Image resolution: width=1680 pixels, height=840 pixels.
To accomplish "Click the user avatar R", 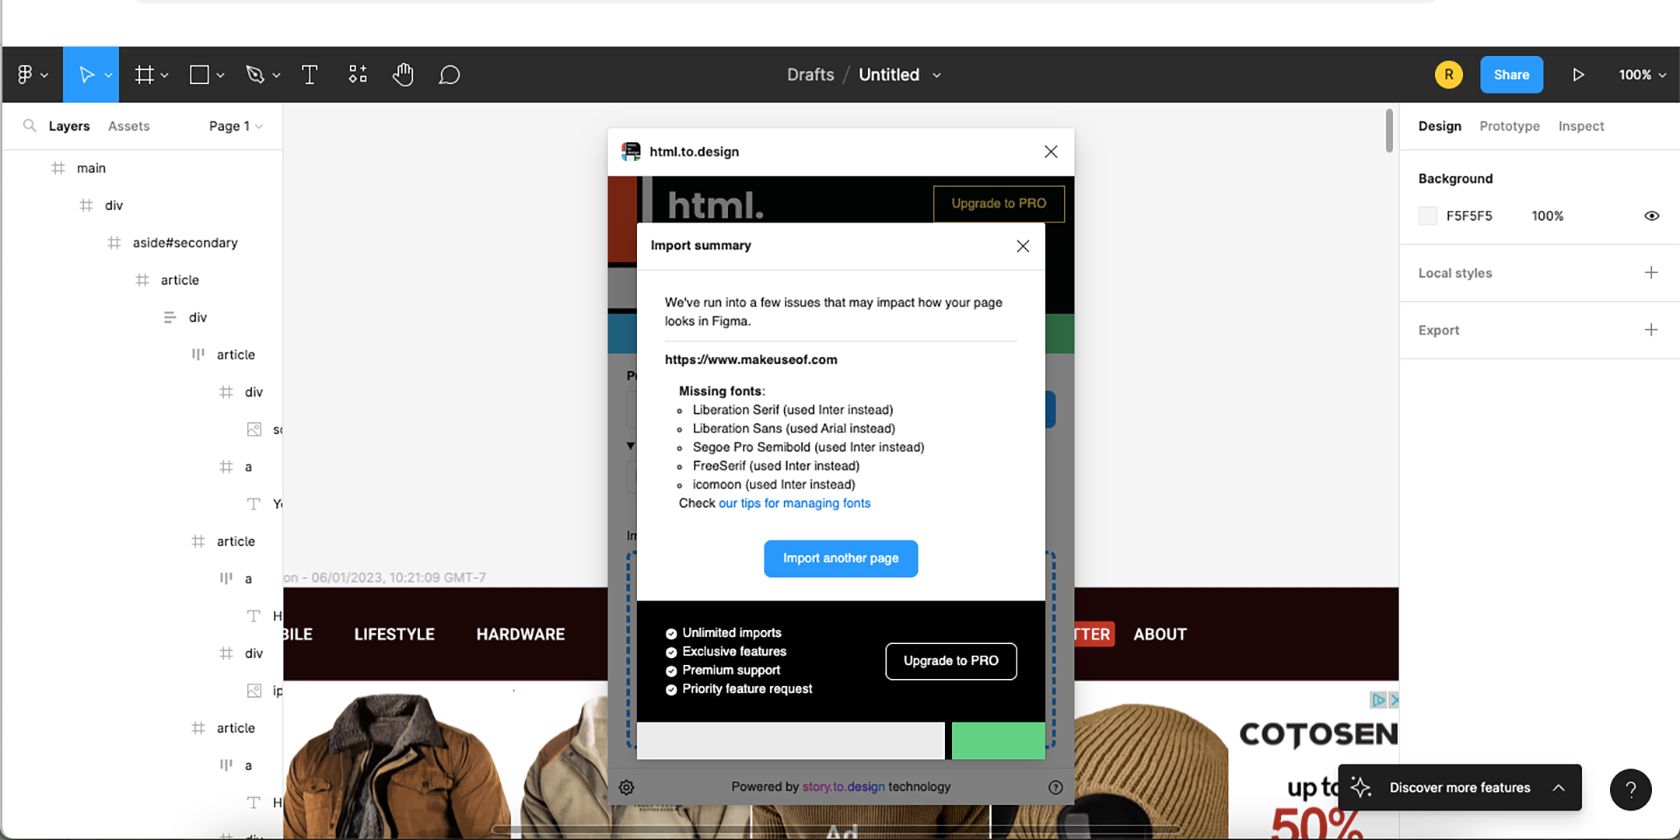I will click(1448, 75).
